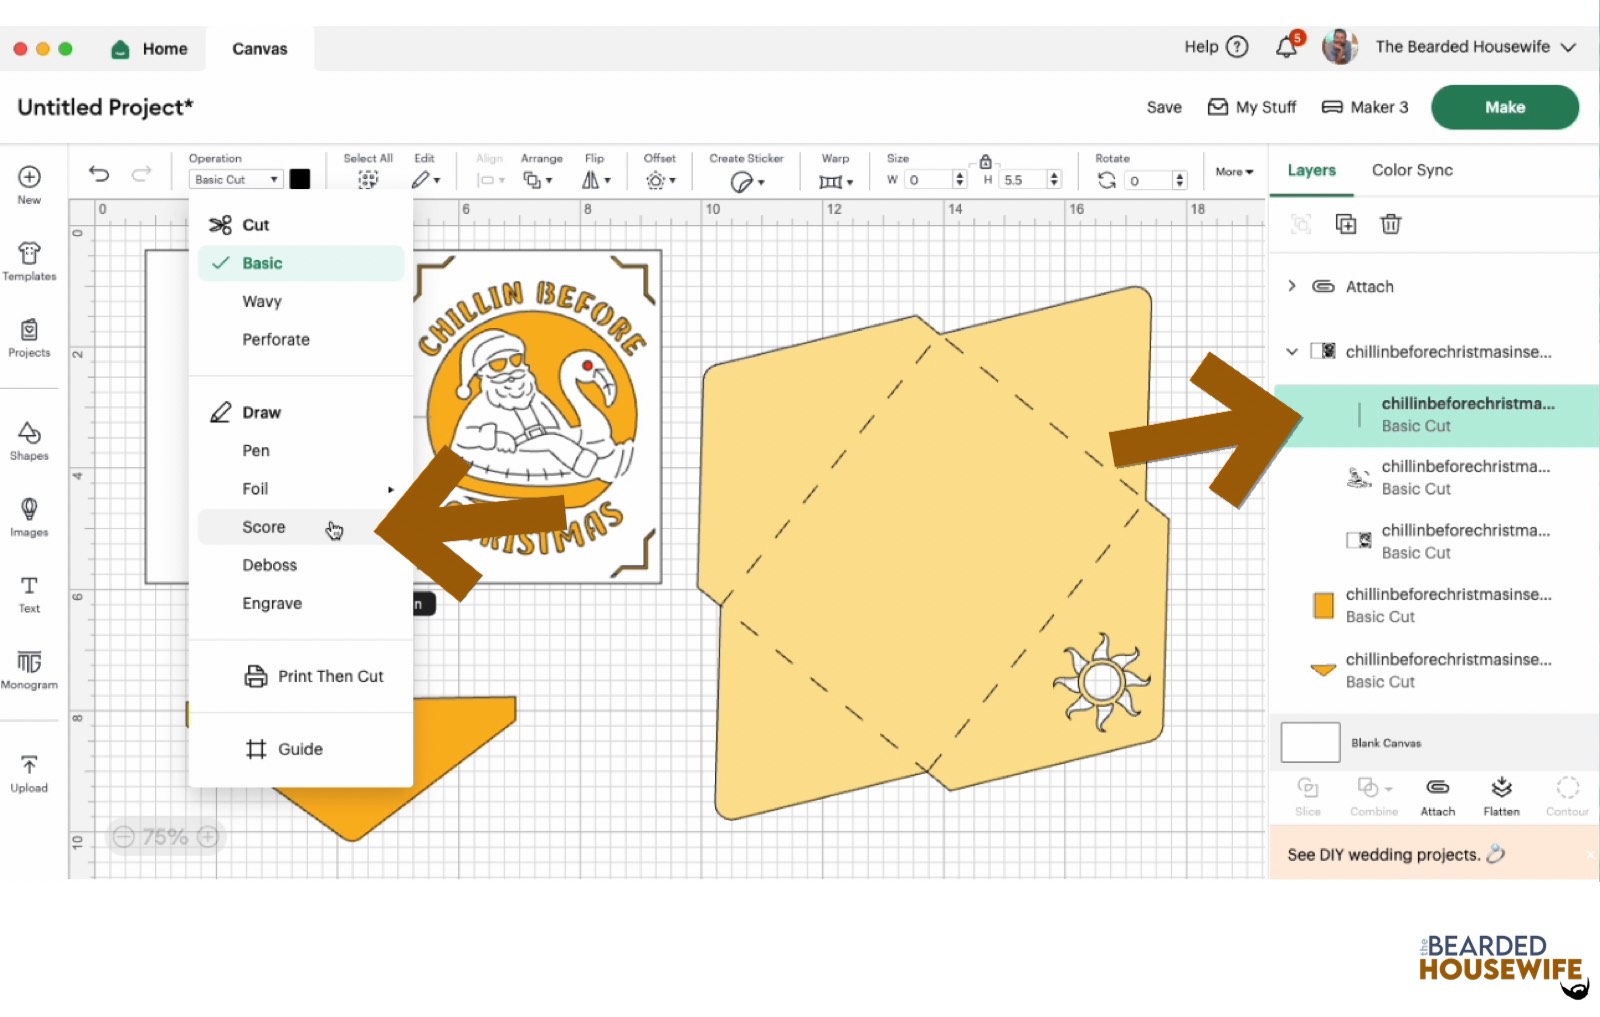
Task: Click the Upload icon
Action: [x=29, y=765]
